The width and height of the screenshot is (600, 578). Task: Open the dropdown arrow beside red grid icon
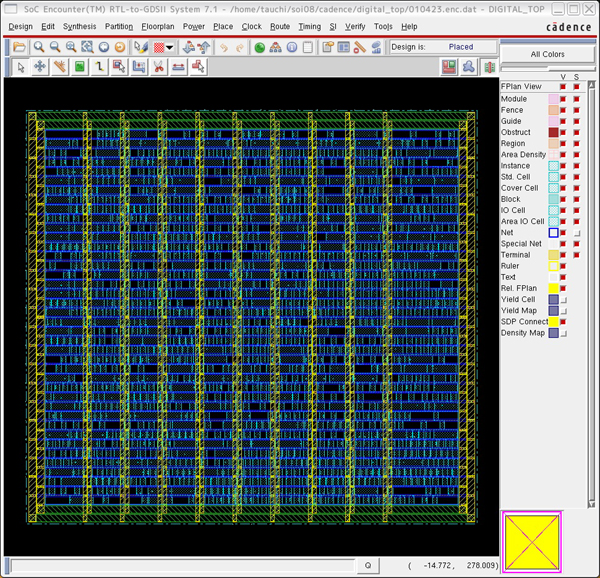[x=170, y=47]
